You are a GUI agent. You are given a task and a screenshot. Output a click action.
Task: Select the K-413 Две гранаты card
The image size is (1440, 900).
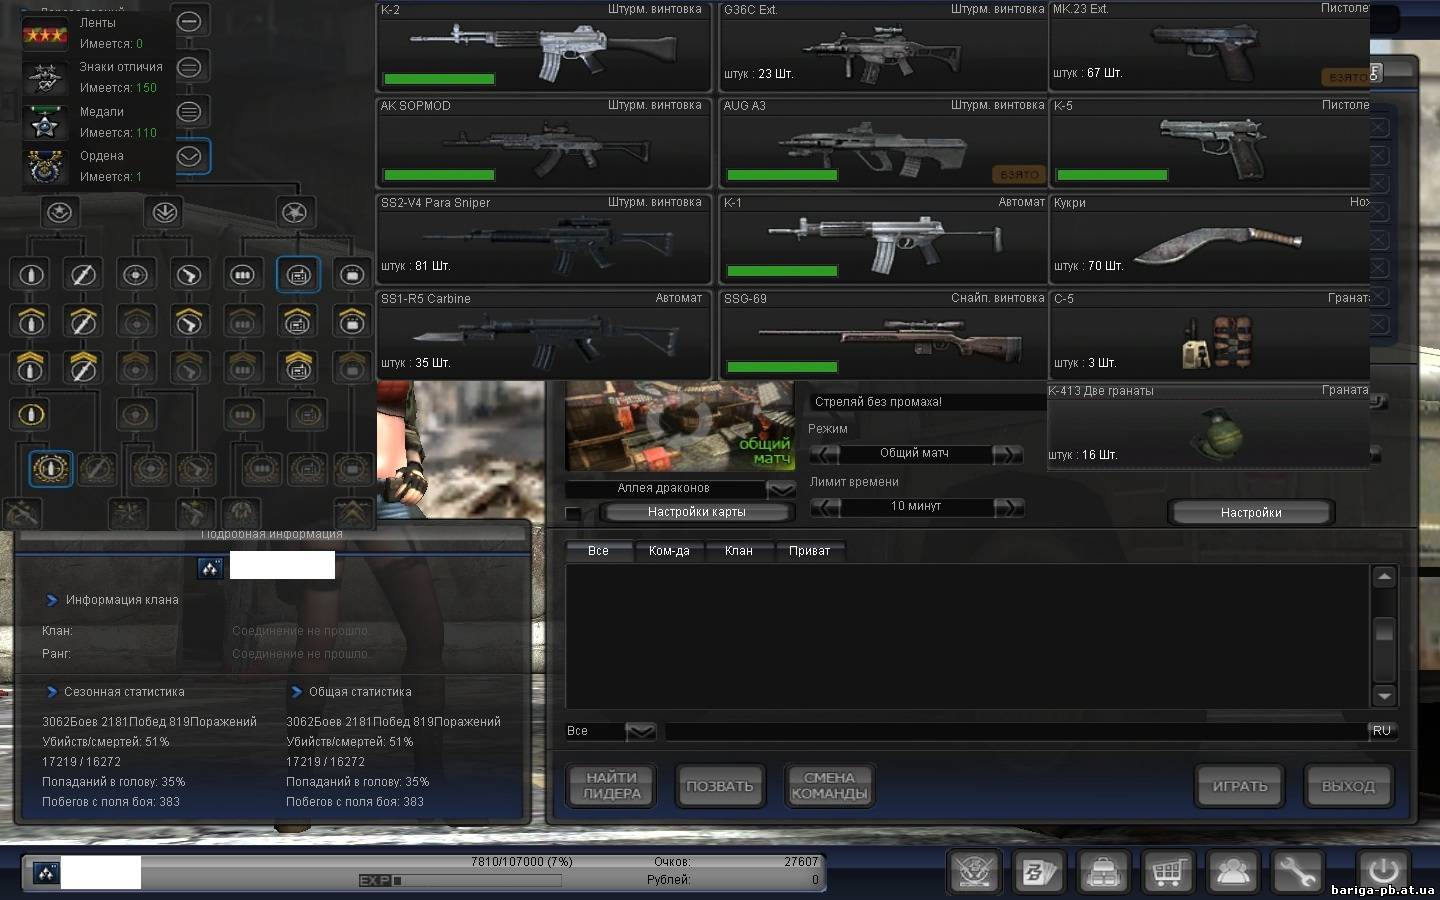point(1208,427)
